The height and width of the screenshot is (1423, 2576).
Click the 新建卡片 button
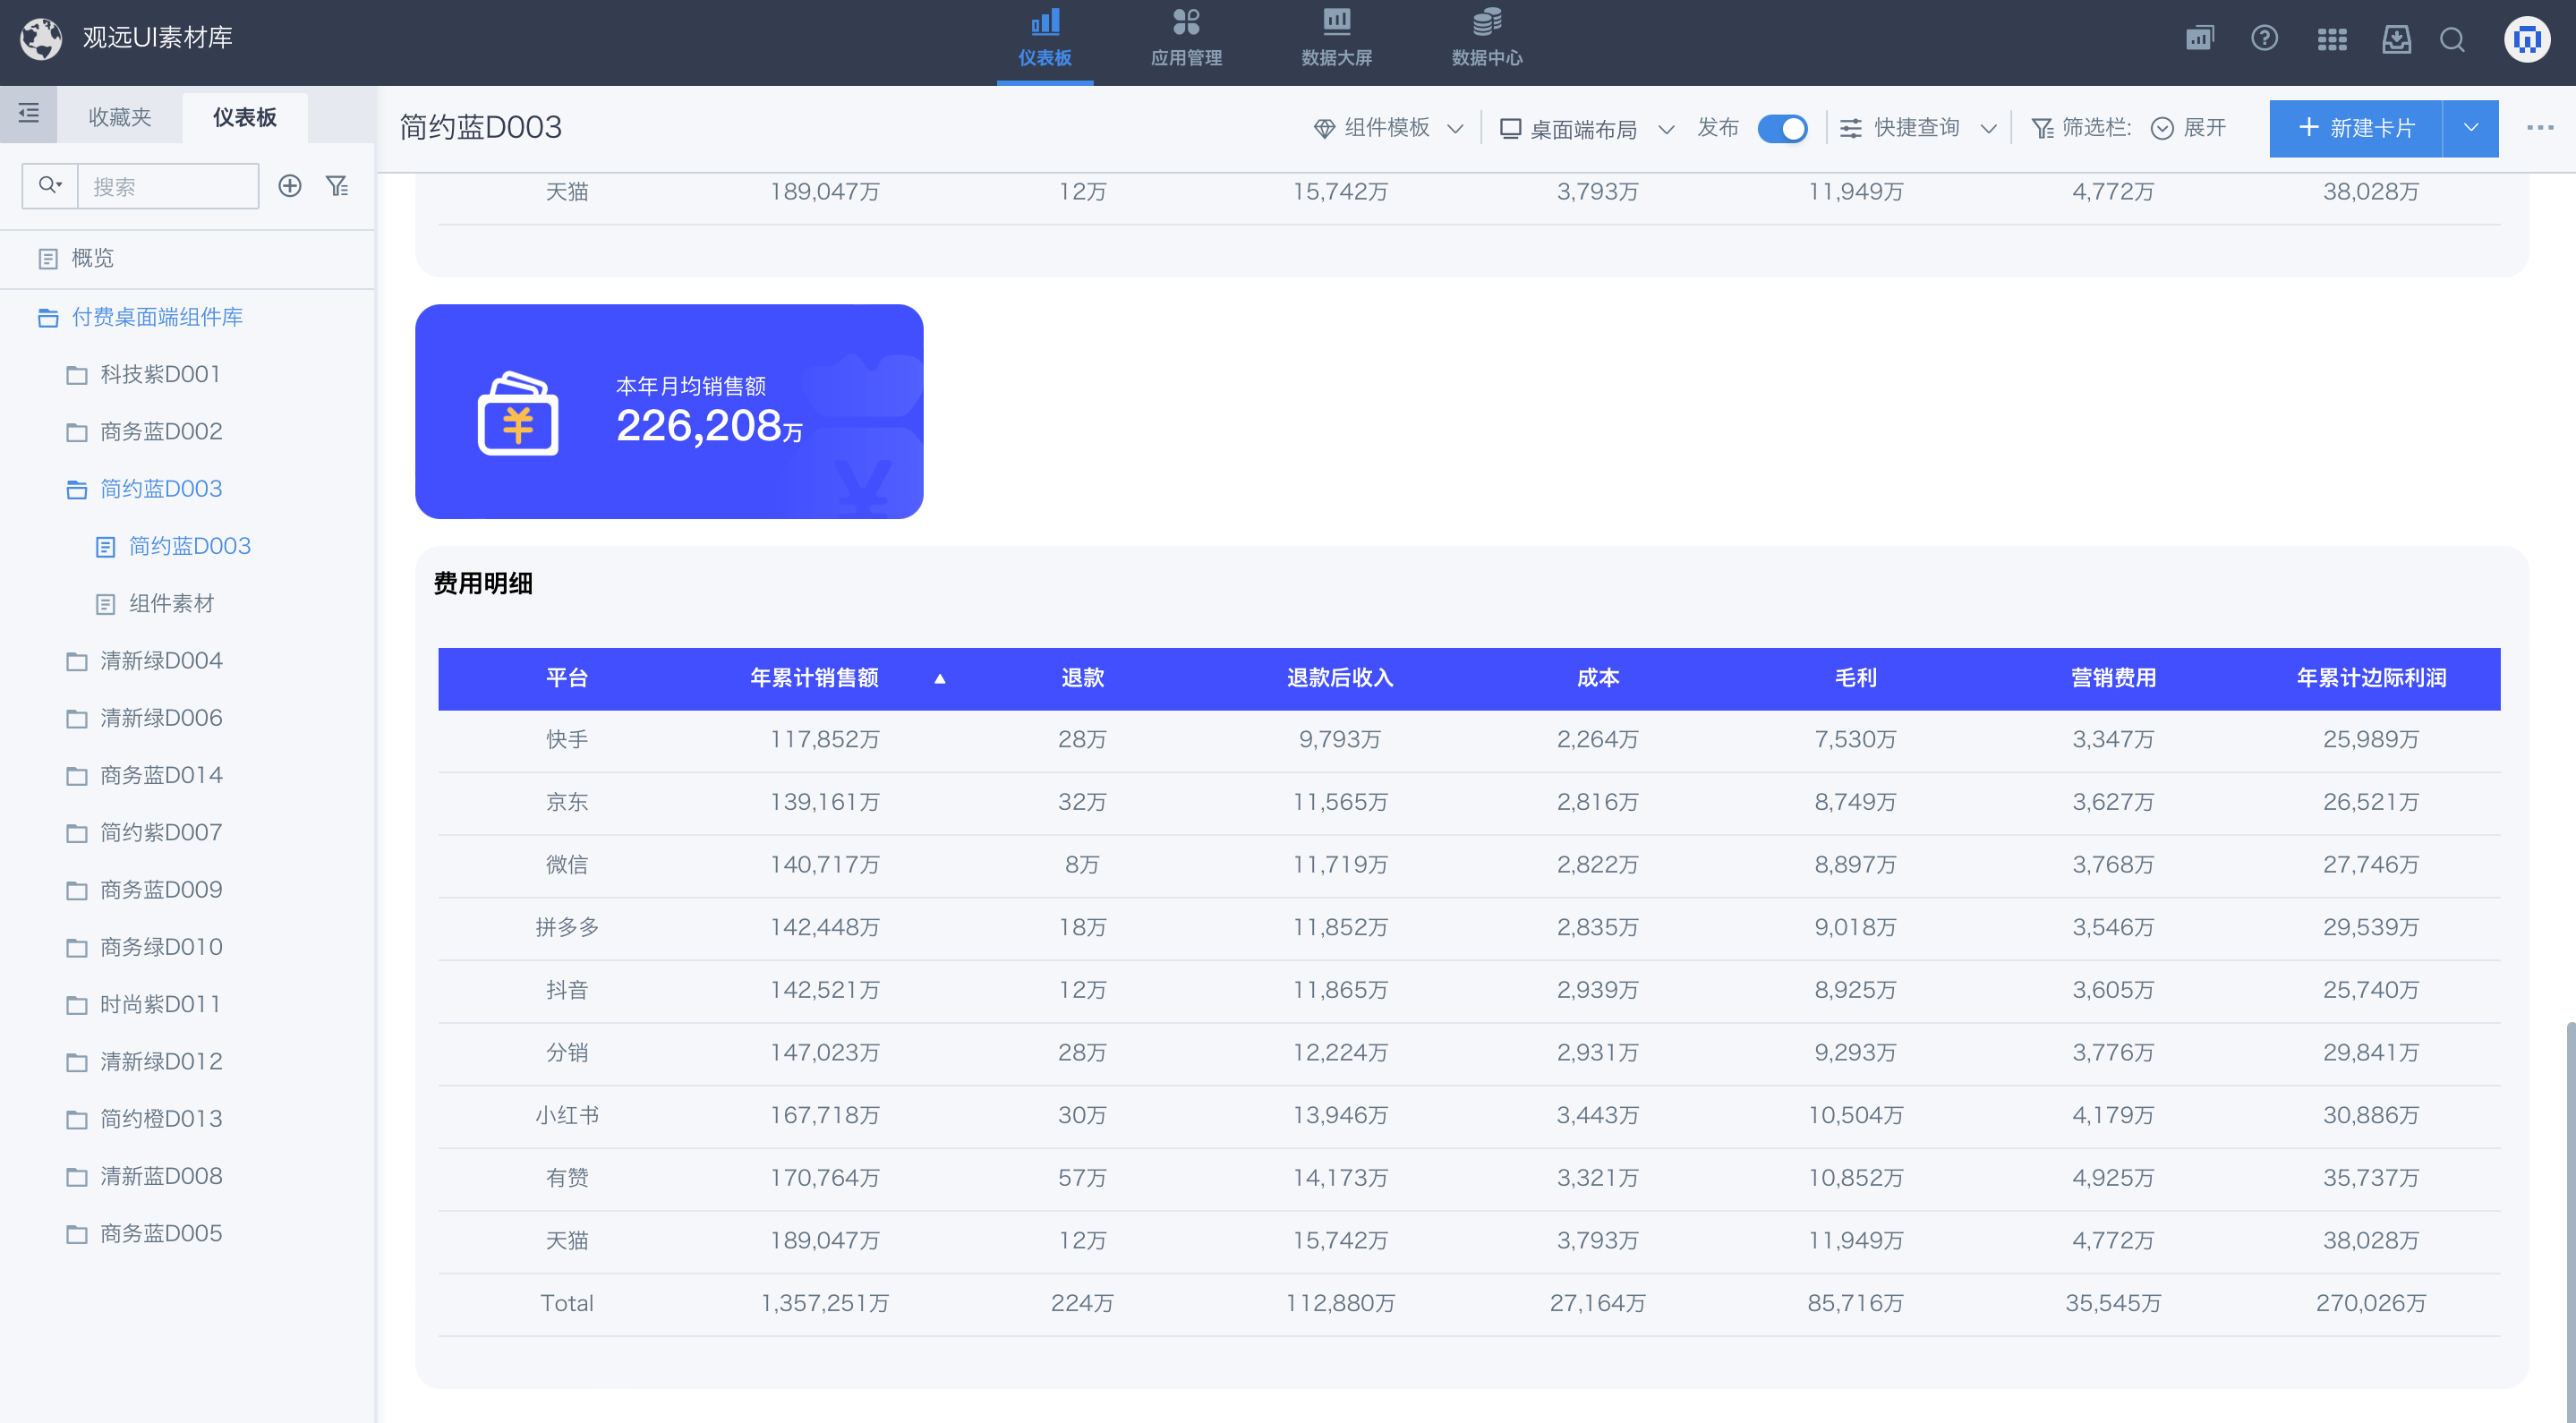coord(2356,128)
